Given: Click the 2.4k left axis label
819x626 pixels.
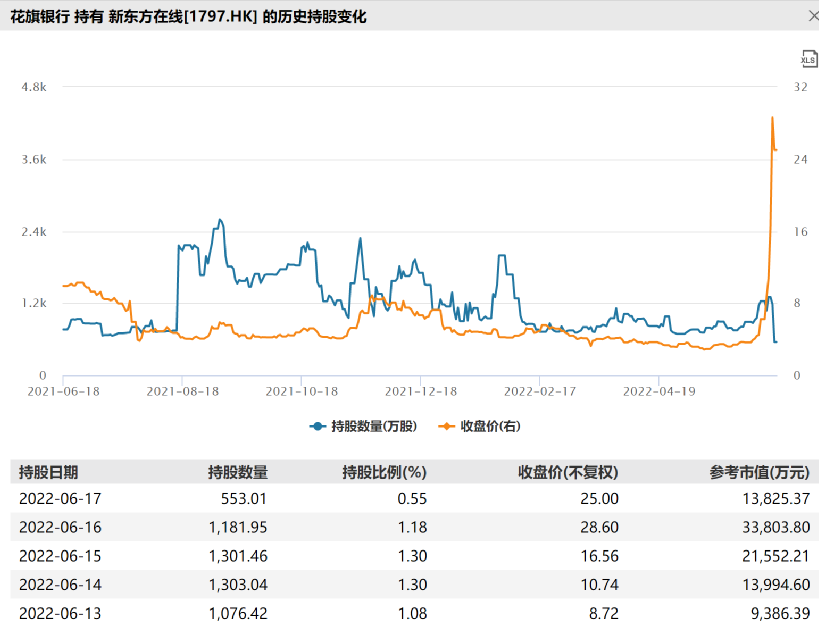Looking at the screenshot, I should coord(34,231).
